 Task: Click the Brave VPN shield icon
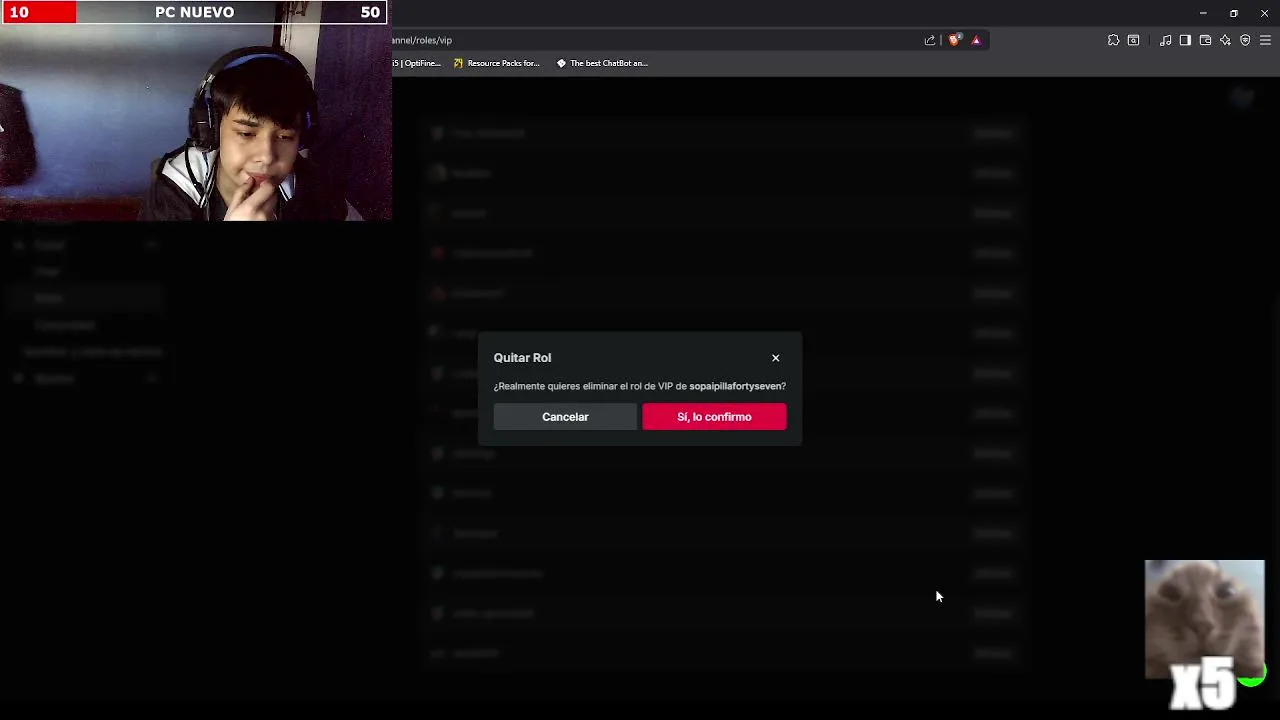[x=1245, y=40]
